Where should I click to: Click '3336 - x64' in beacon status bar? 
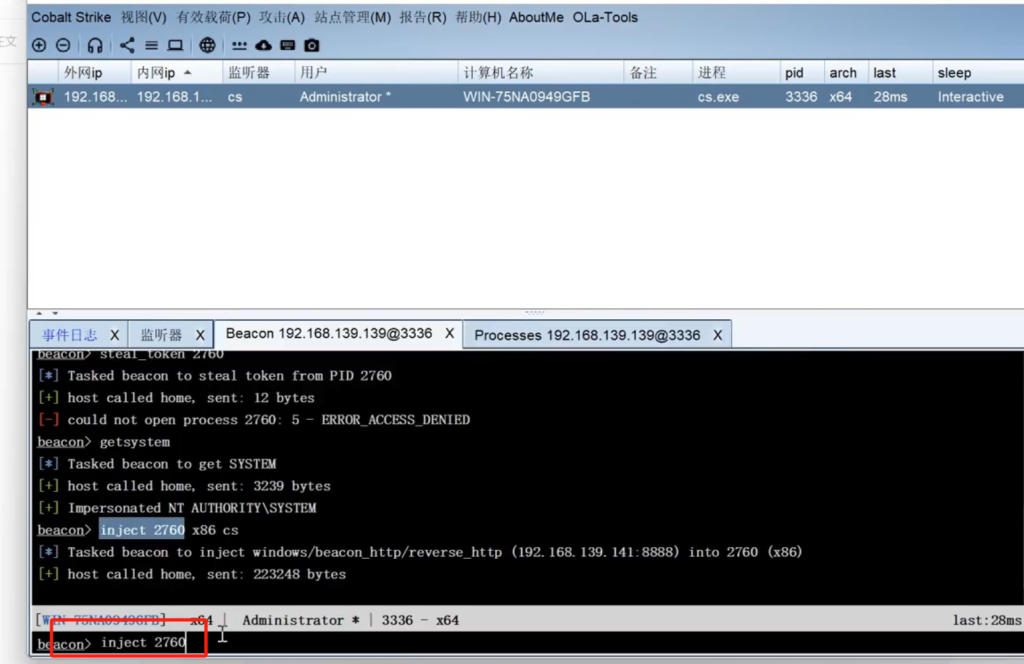pos(421,620)
